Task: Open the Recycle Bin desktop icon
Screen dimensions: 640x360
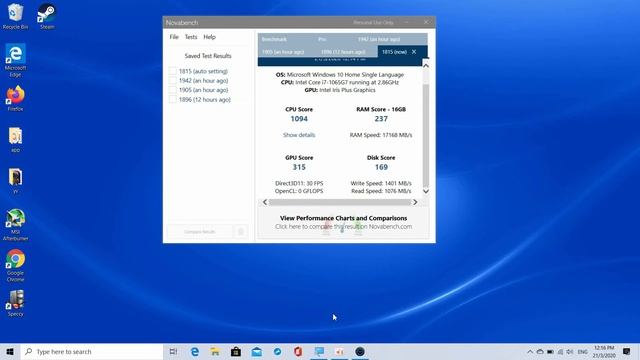Action: (15, 16)
